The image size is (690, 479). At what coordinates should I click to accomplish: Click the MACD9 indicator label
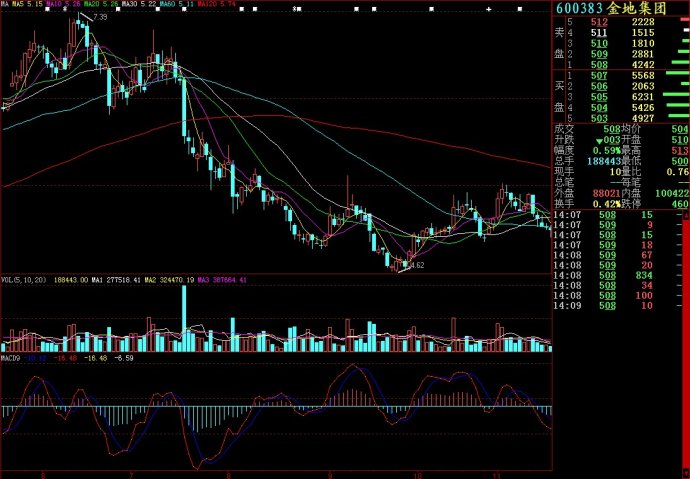click(x=11, y=355)
